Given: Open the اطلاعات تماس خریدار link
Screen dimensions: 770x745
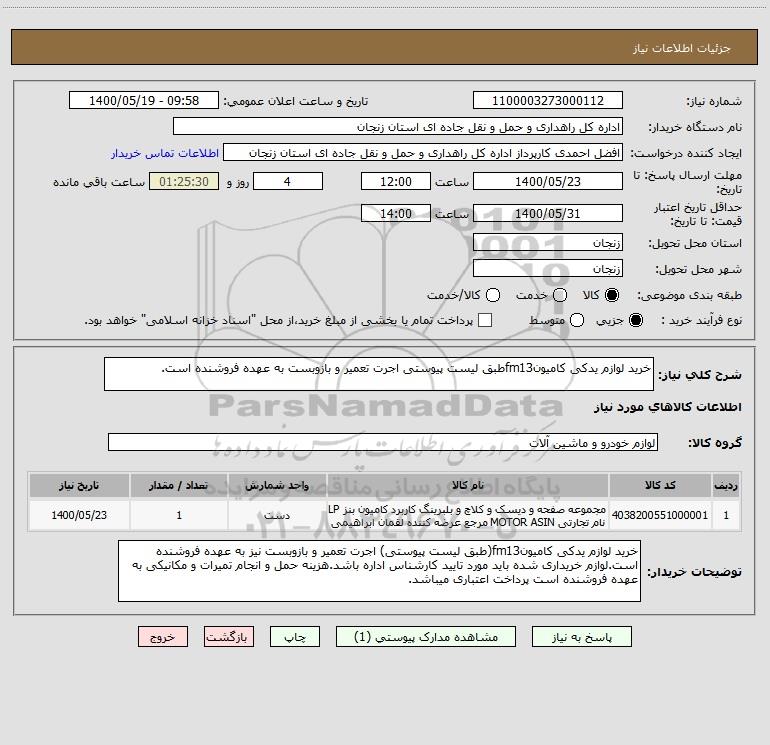Looking at the screenshot, I should coord(165,153).
